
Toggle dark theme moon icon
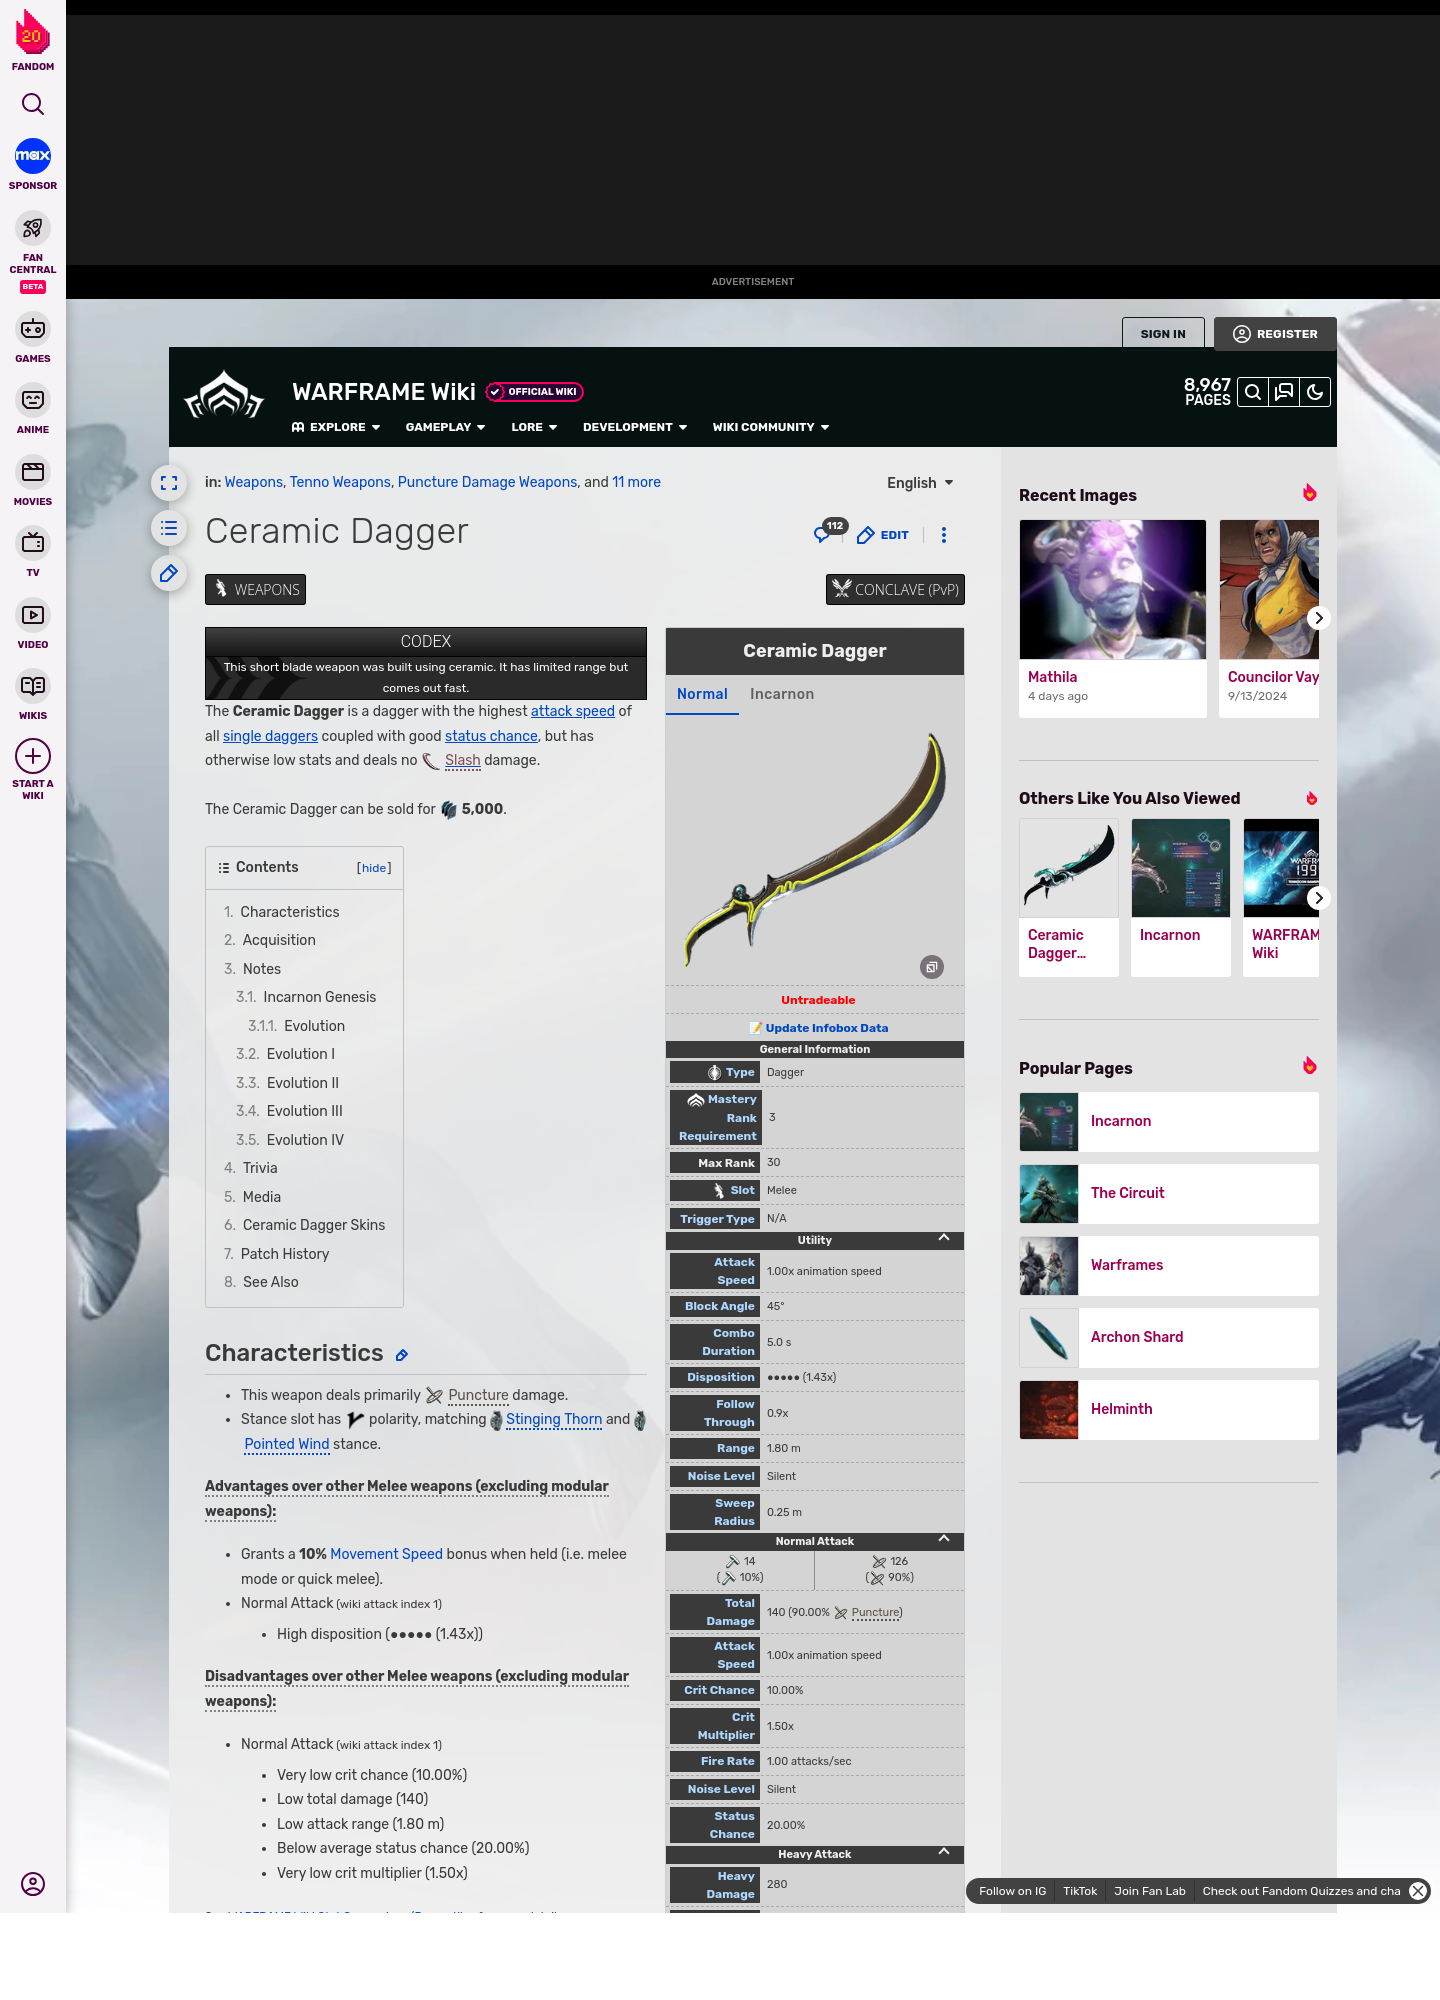pyautogui.click(x=1315, y=392)
